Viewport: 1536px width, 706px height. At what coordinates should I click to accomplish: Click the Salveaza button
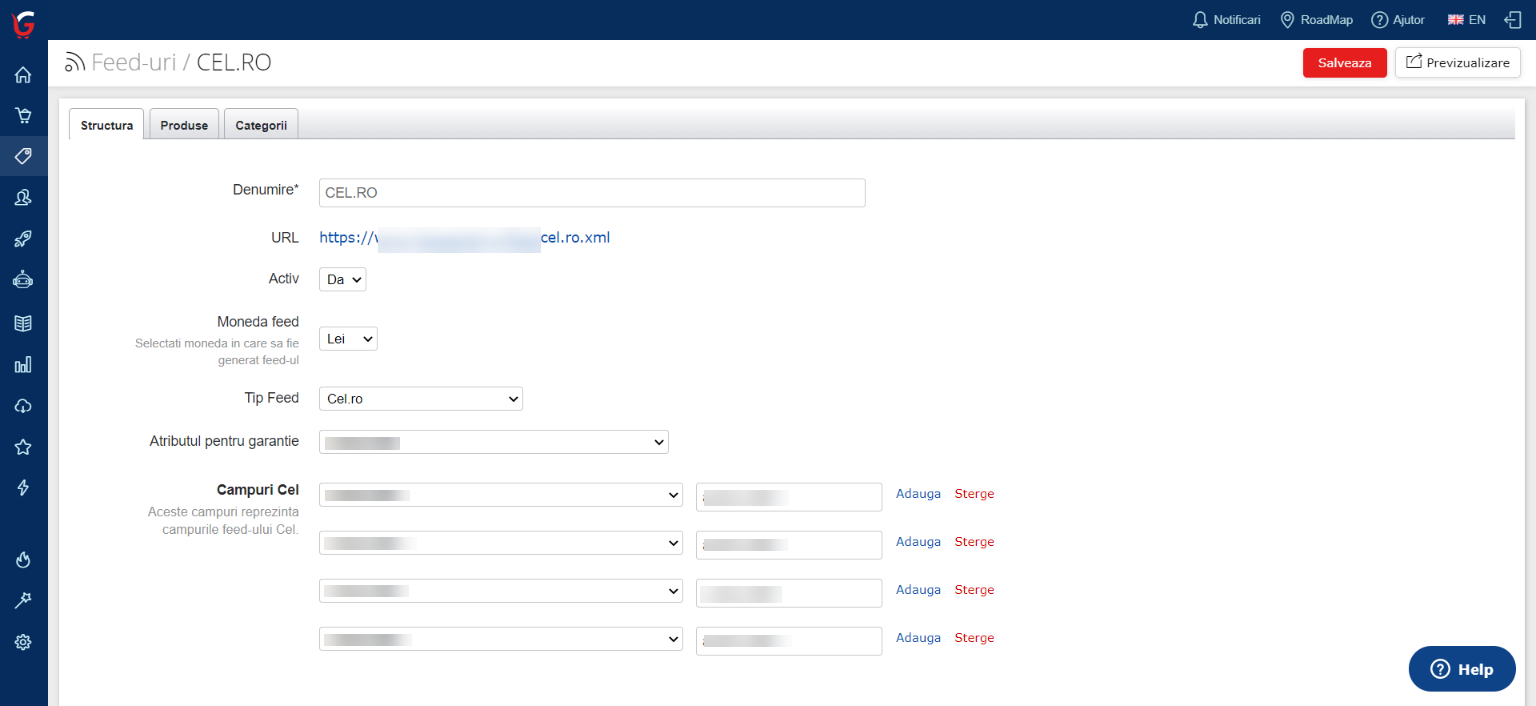pos(1345,62)
